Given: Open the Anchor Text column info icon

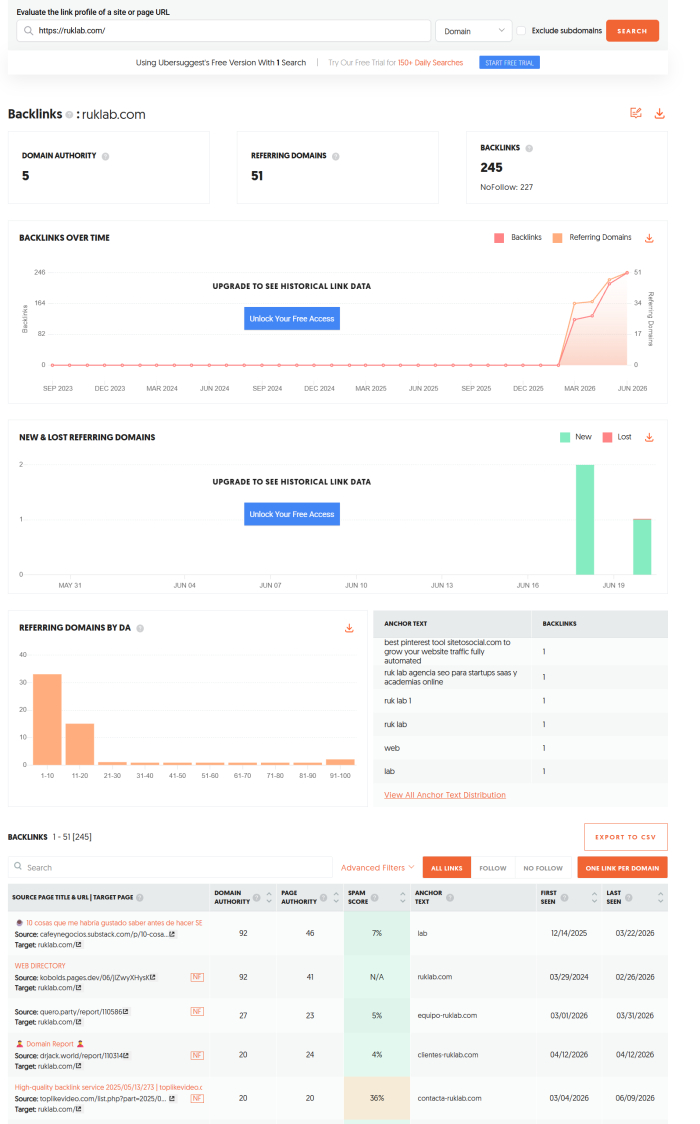Looking at the screenshot, I should coord(450,897).
